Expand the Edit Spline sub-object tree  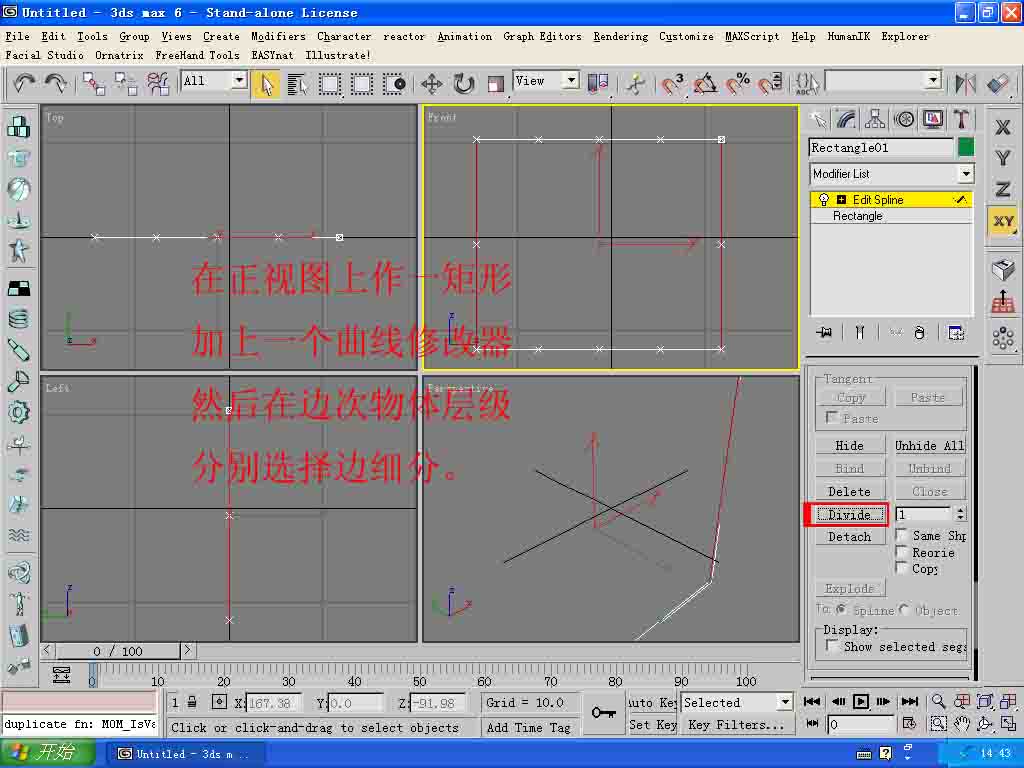pyautogui.click(x=841, y=200)
